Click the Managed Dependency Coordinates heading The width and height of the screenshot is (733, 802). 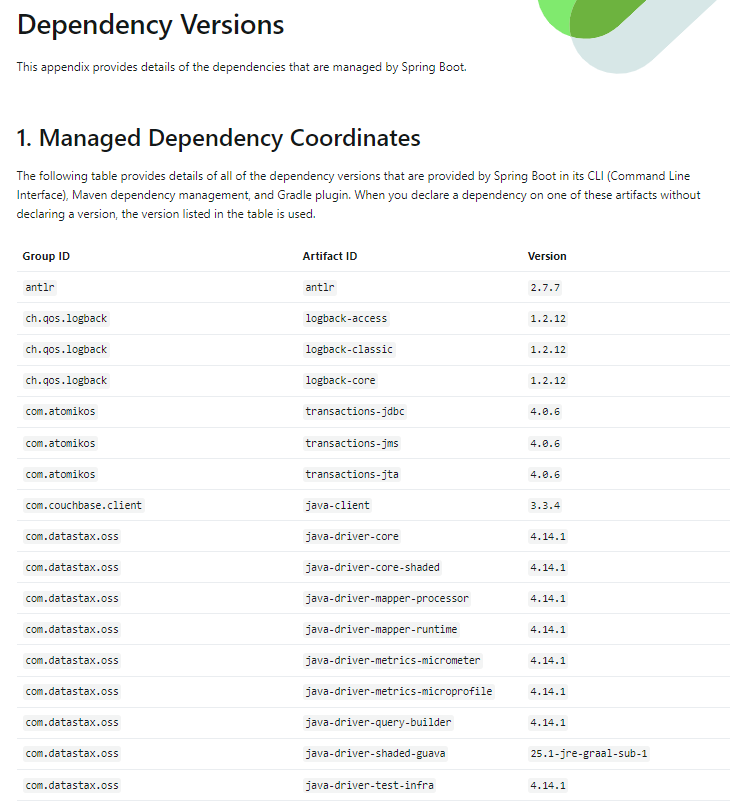218,138
